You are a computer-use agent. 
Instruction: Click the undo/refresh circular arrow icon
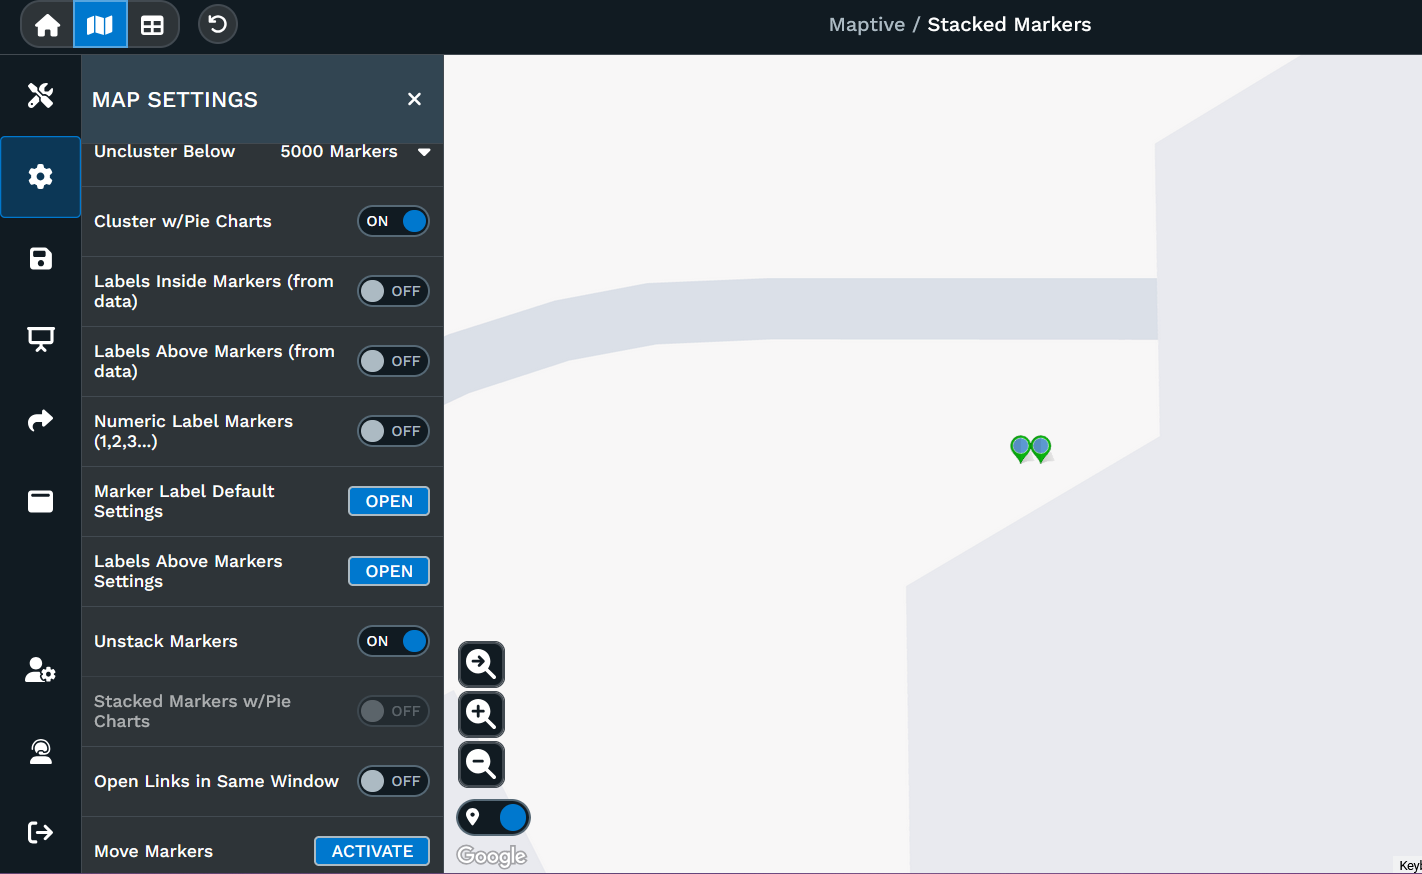[x=218, y=24]
